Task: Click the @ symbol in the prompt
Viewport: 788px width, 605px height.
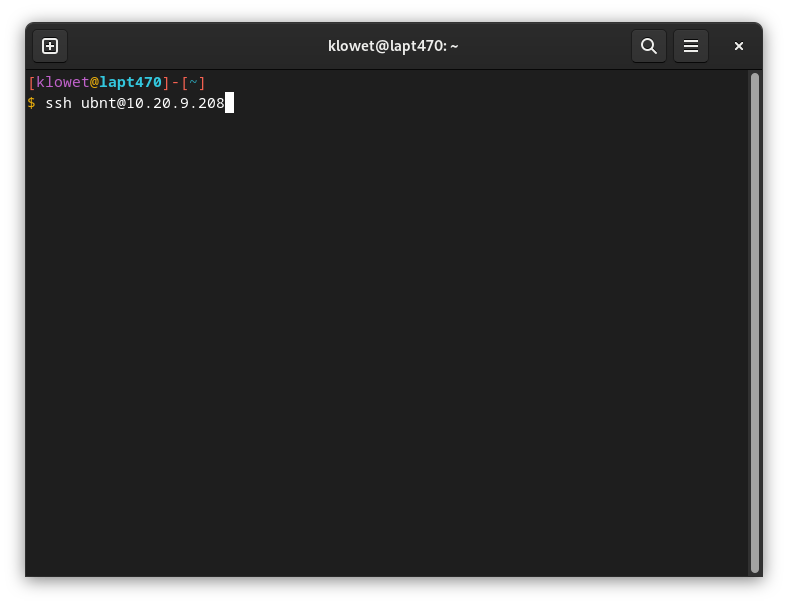Action: [x=94, y=83]
